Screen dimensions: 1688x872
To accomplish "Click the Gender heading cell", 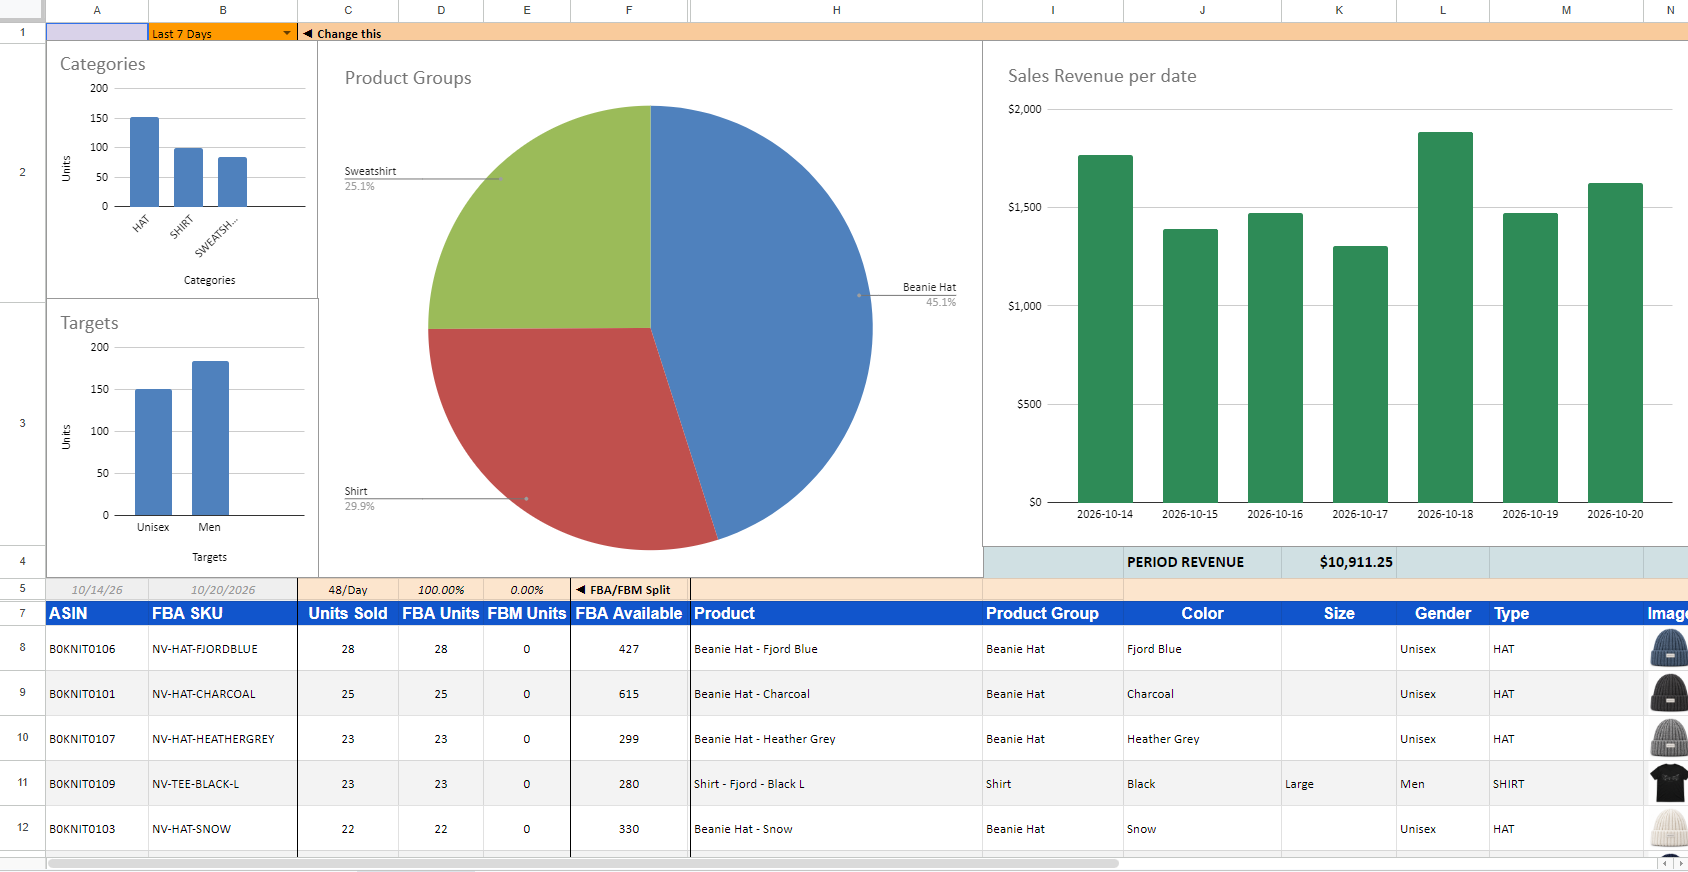I will [x=1443, y=613].
